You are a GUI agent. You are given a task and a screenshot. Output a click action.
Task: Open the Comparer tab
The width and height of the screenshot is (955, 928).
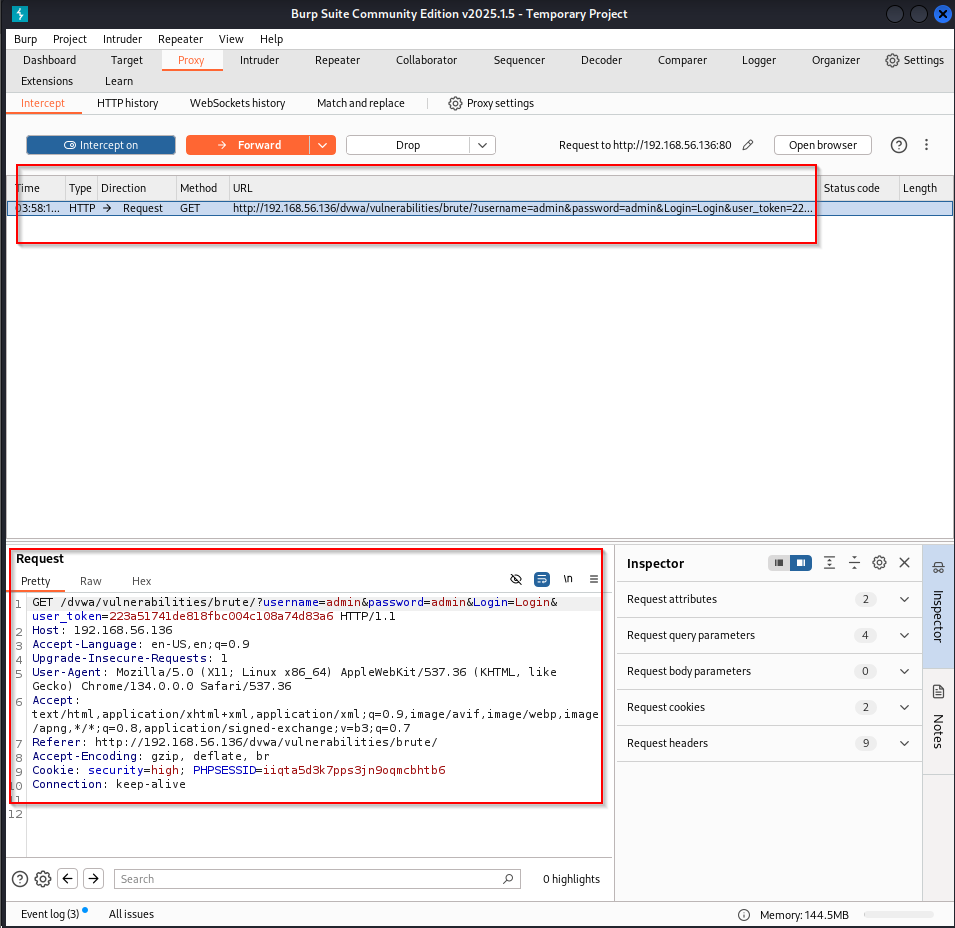[x=682, y=60]
